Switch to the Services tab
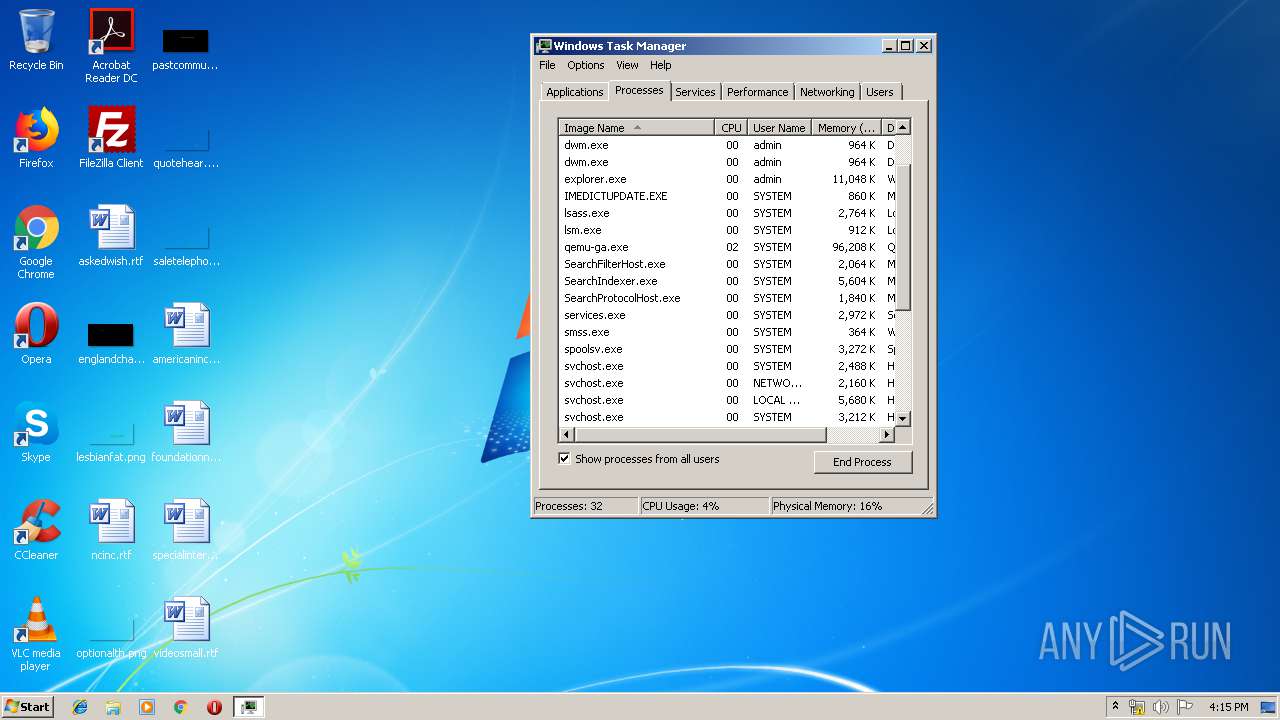The width and height of the screenshot is (1280, 720). (x=695, y=92)
